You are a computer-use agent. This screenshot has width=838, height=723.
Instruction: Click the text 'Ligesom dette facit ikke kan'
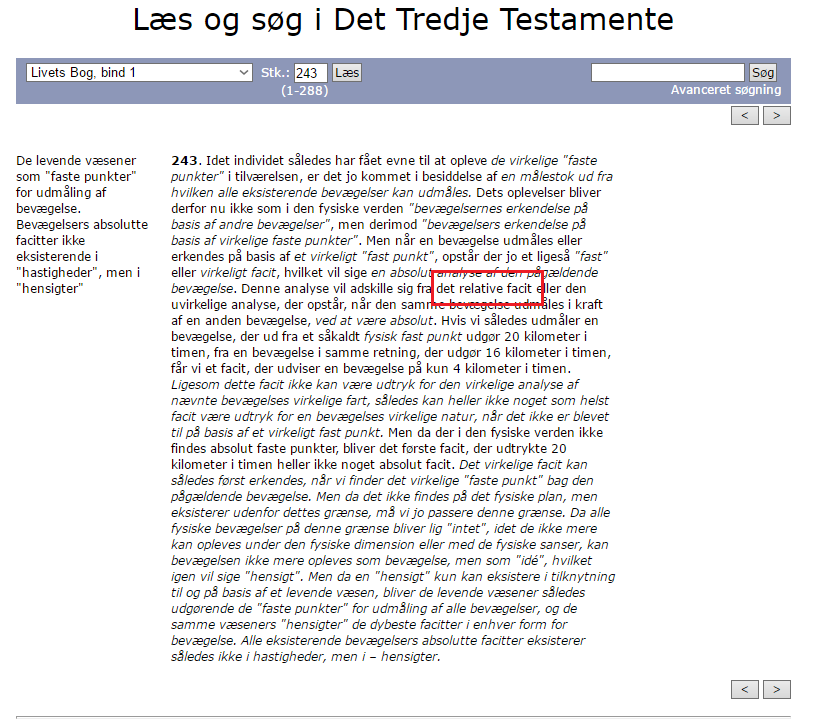point(252,385)
